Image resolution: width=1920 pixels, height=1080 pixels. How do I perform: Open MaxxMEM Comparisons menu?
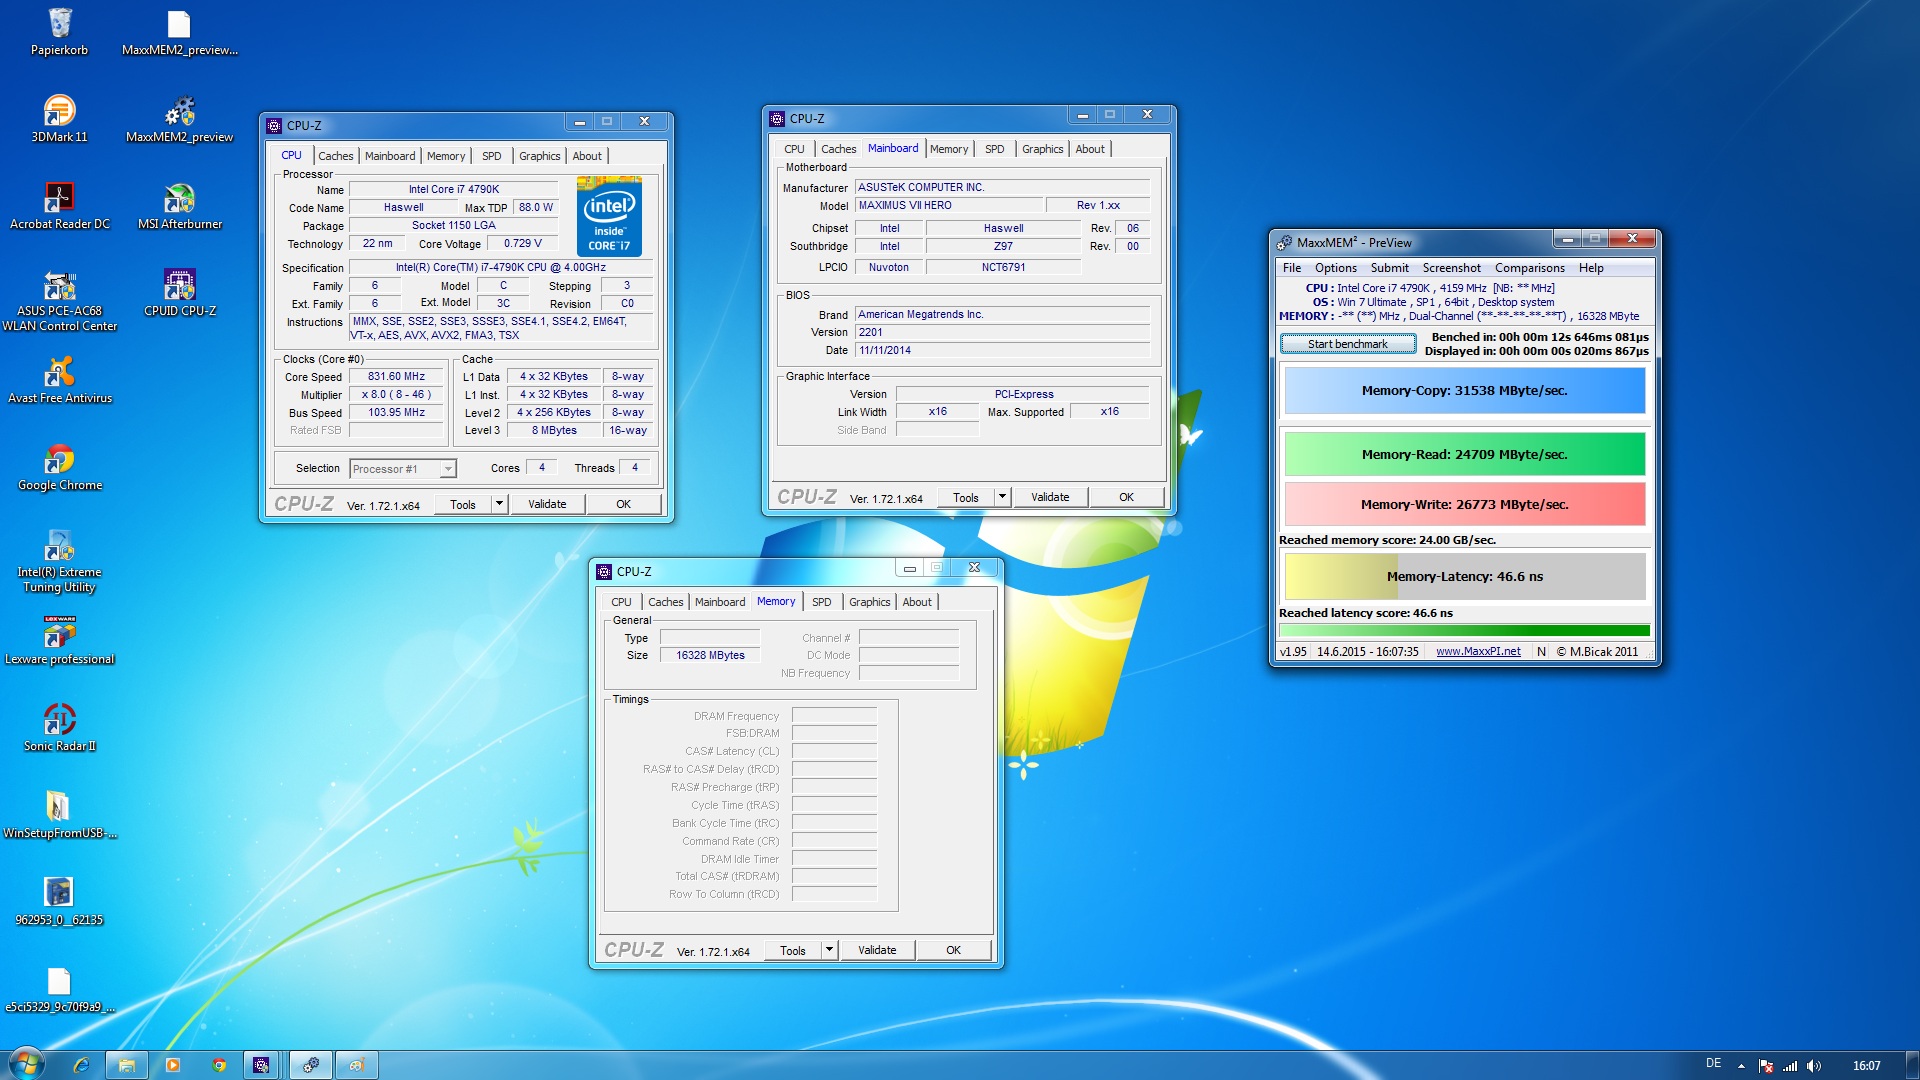(x=1530, y=268)
